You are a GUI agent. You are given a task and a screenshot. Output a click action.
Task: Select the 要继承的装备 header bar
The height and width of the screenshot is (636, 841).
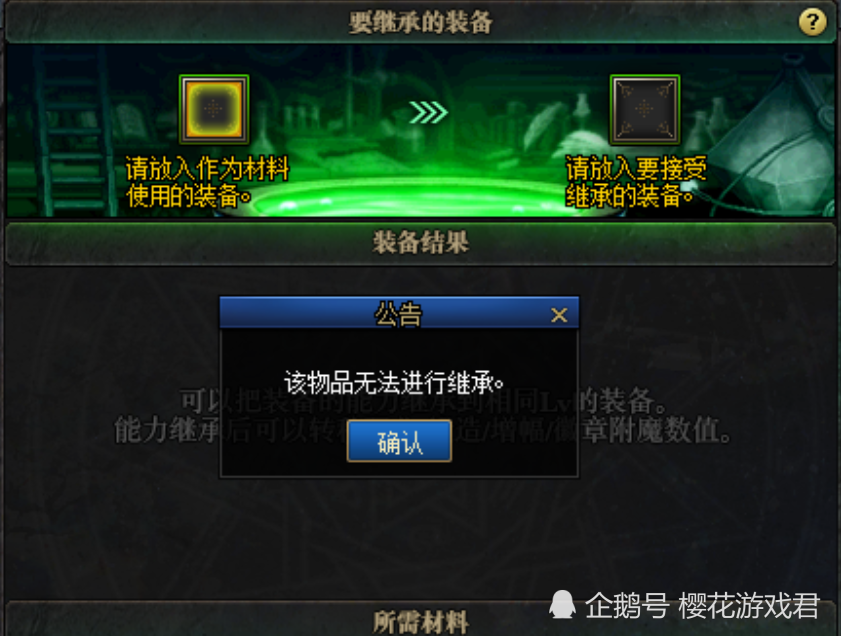click(x=420, y=23)
